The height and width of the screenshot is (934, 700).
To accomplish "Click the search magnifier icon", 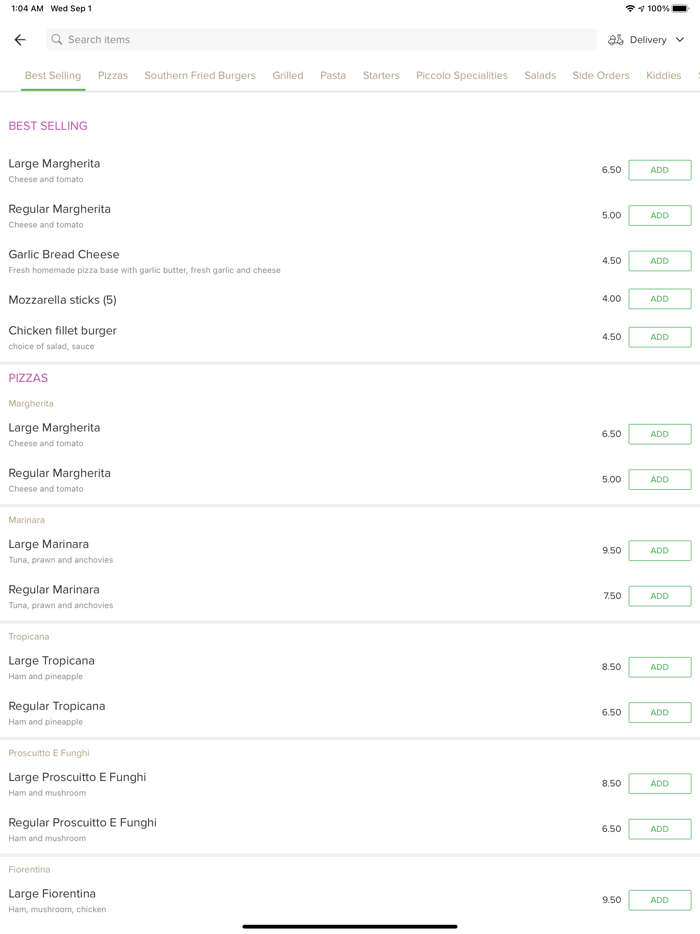I will (57, 40).
